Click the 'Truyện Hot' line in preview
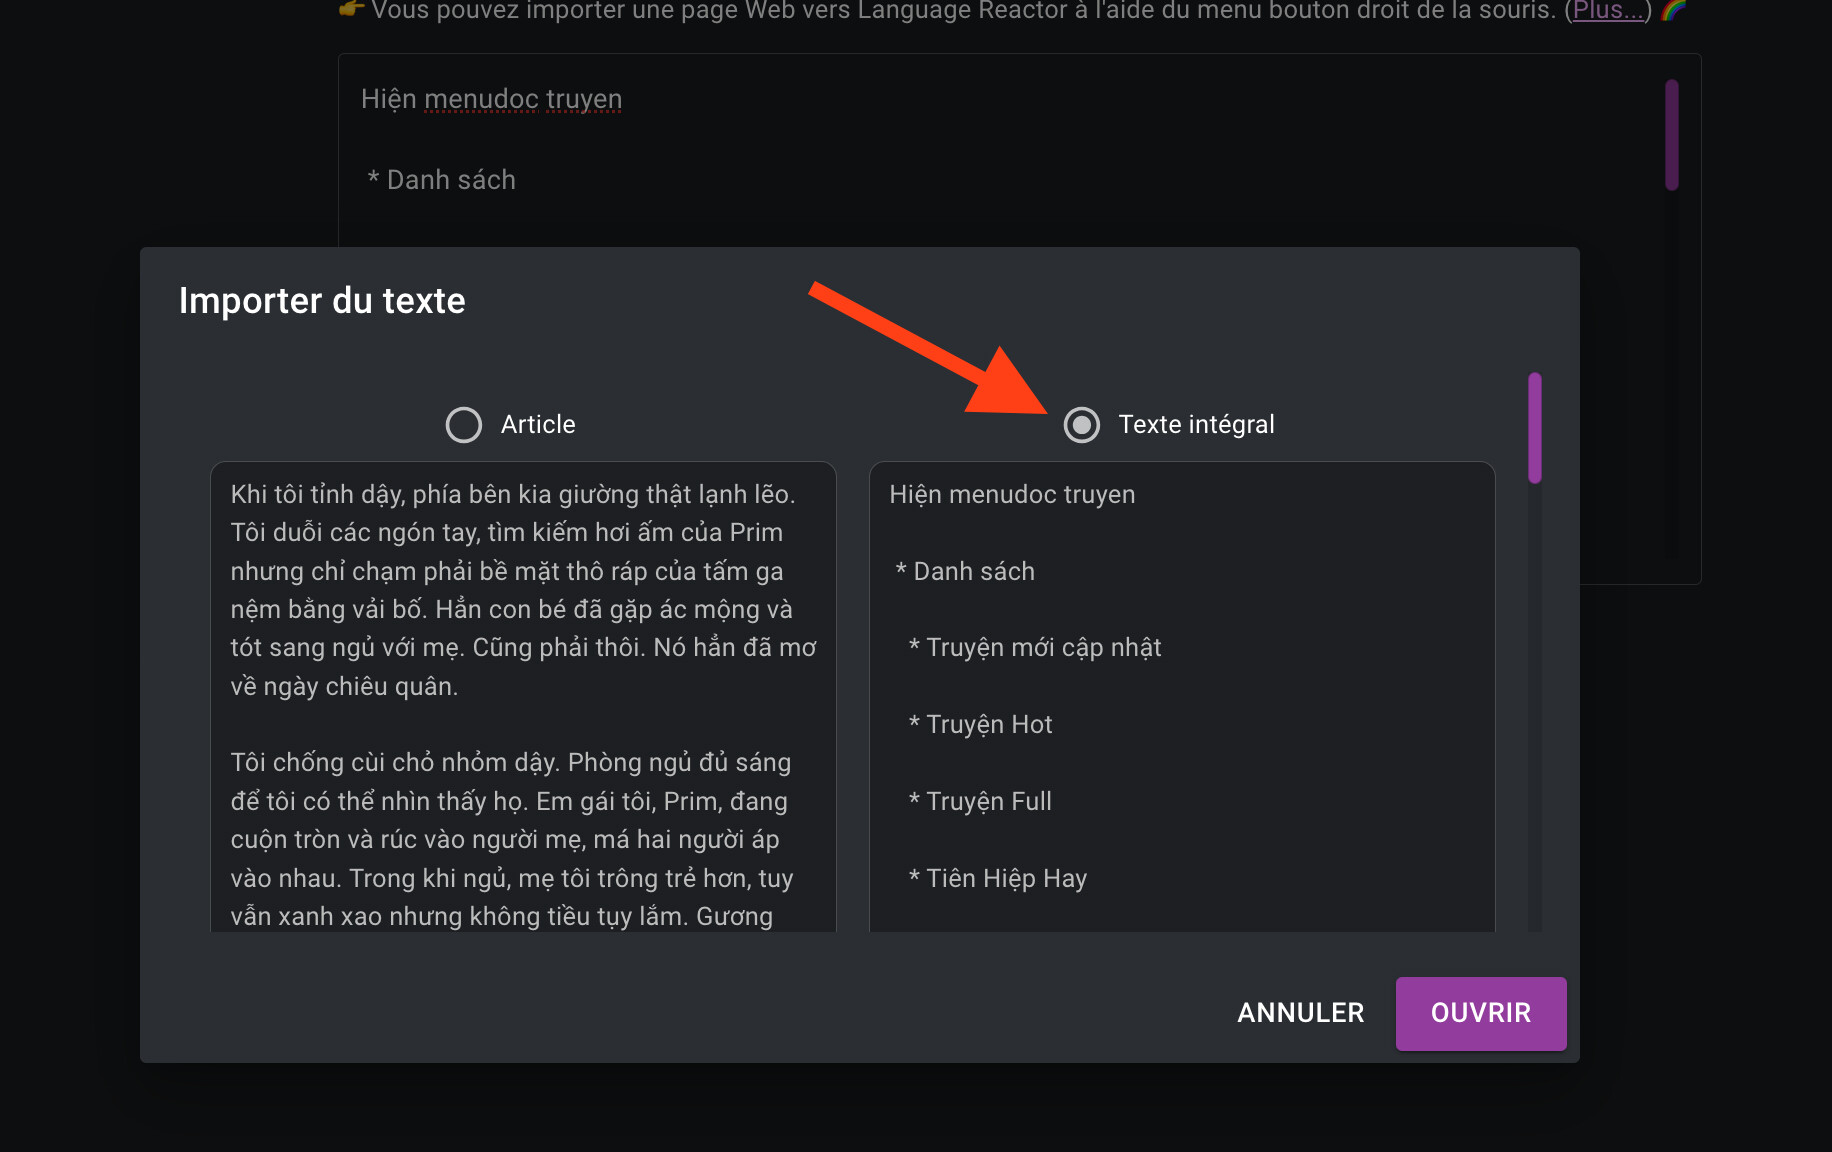 click(x=980, y=724)
